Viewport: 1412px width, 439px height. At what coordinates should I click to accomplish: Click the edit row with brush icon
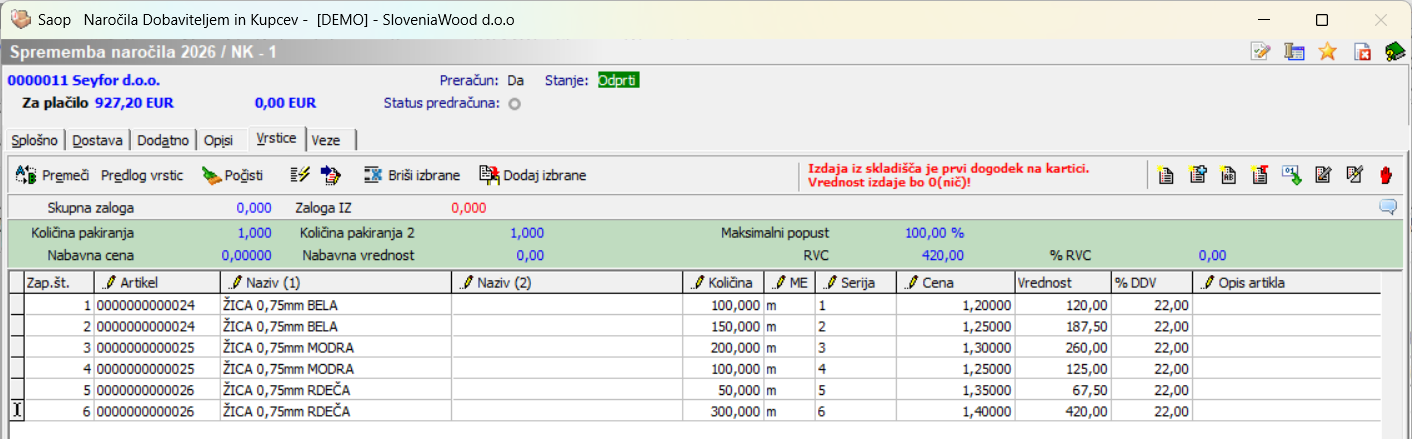click(1355, 175)
